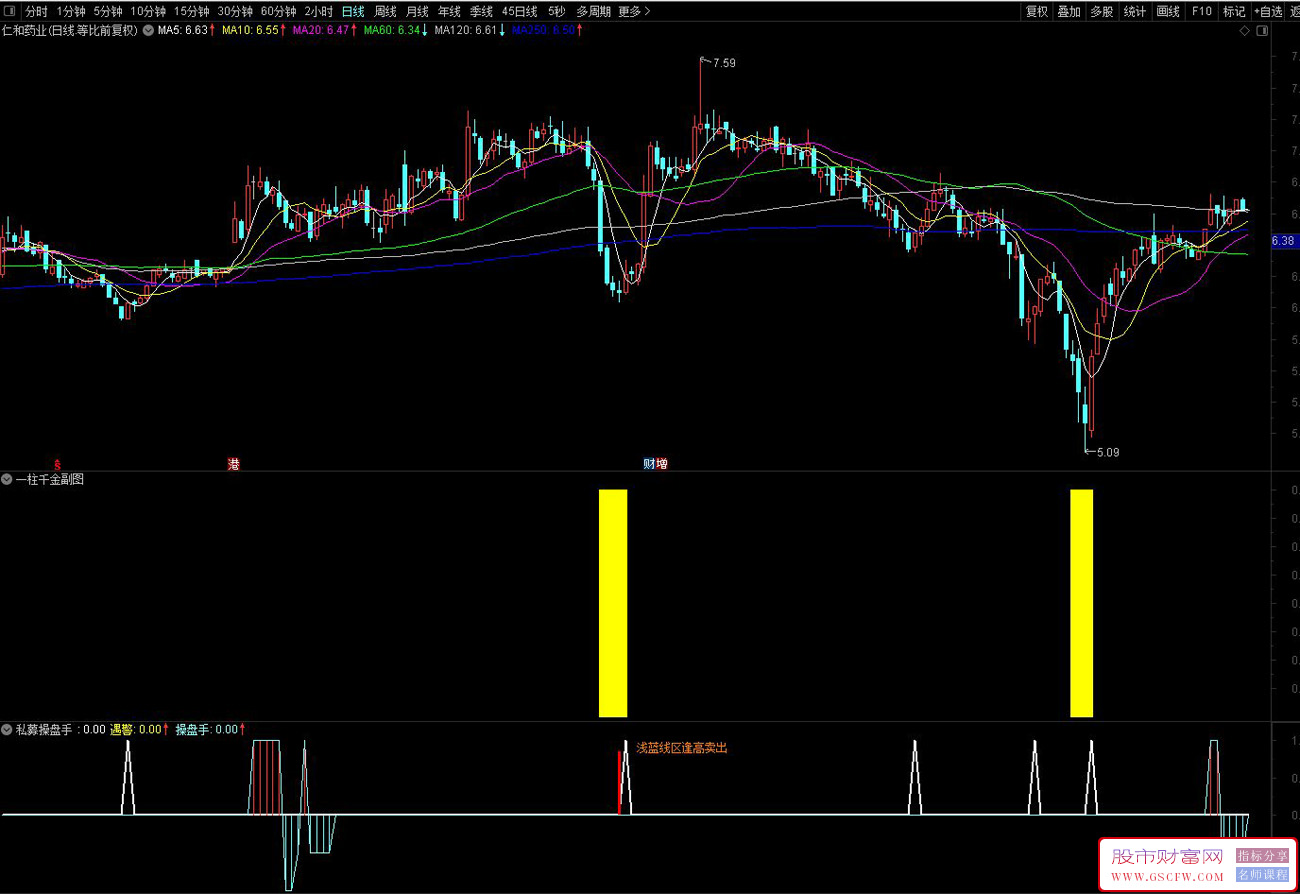The height and width of the screenshot is (894, 1300).
Task: Select the 日线 daily chart tab
Action: click(x=353, y=12)
